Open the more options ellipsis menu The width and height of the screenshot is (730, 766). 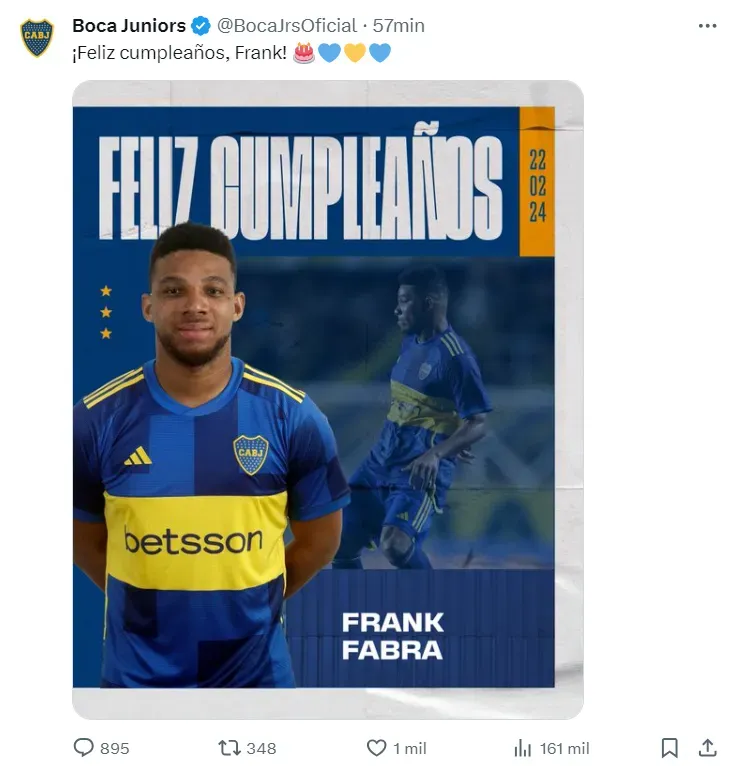point(707,26)
